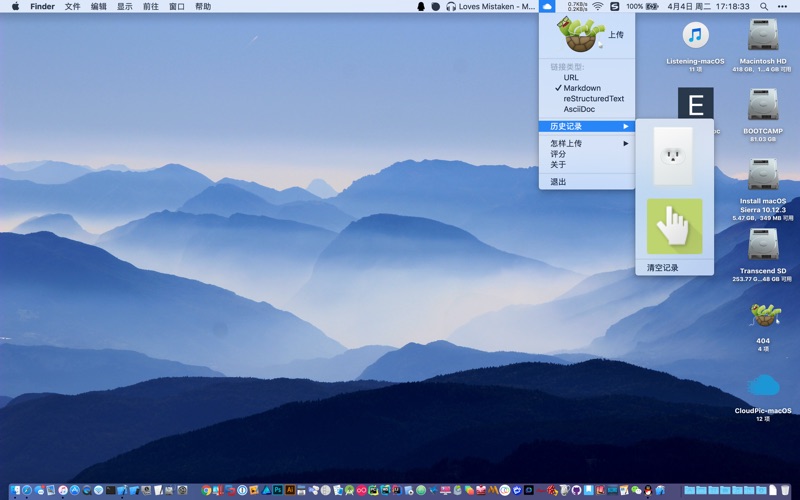
Task: Click the Sogou S input method icon
Action: point(615,6)
